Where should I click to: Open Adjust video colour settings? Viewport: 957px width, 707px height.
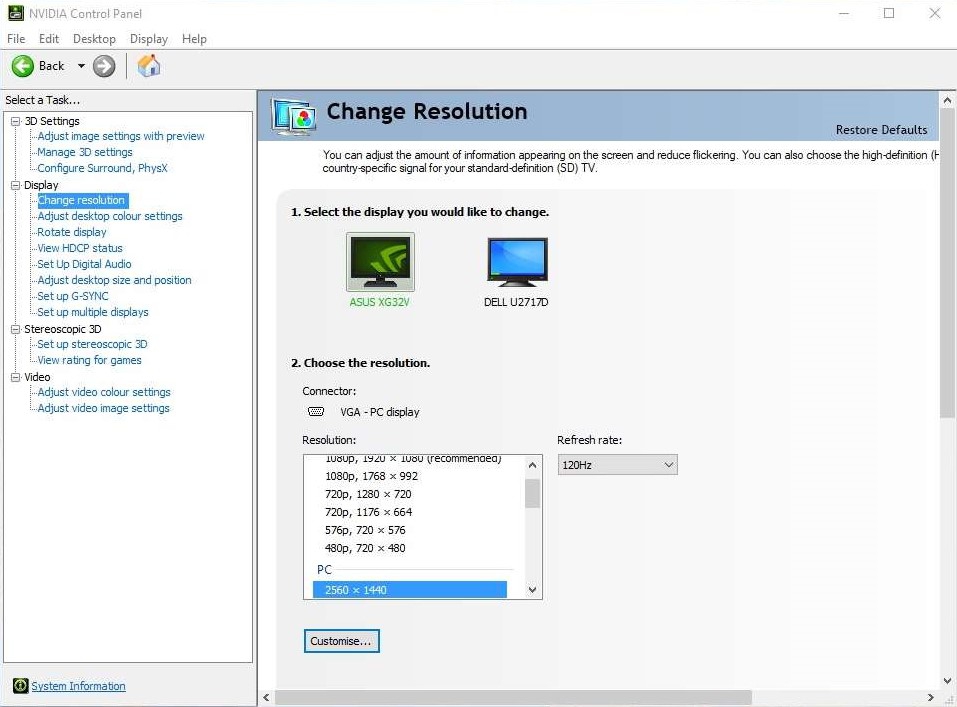(x=104, y=392)
